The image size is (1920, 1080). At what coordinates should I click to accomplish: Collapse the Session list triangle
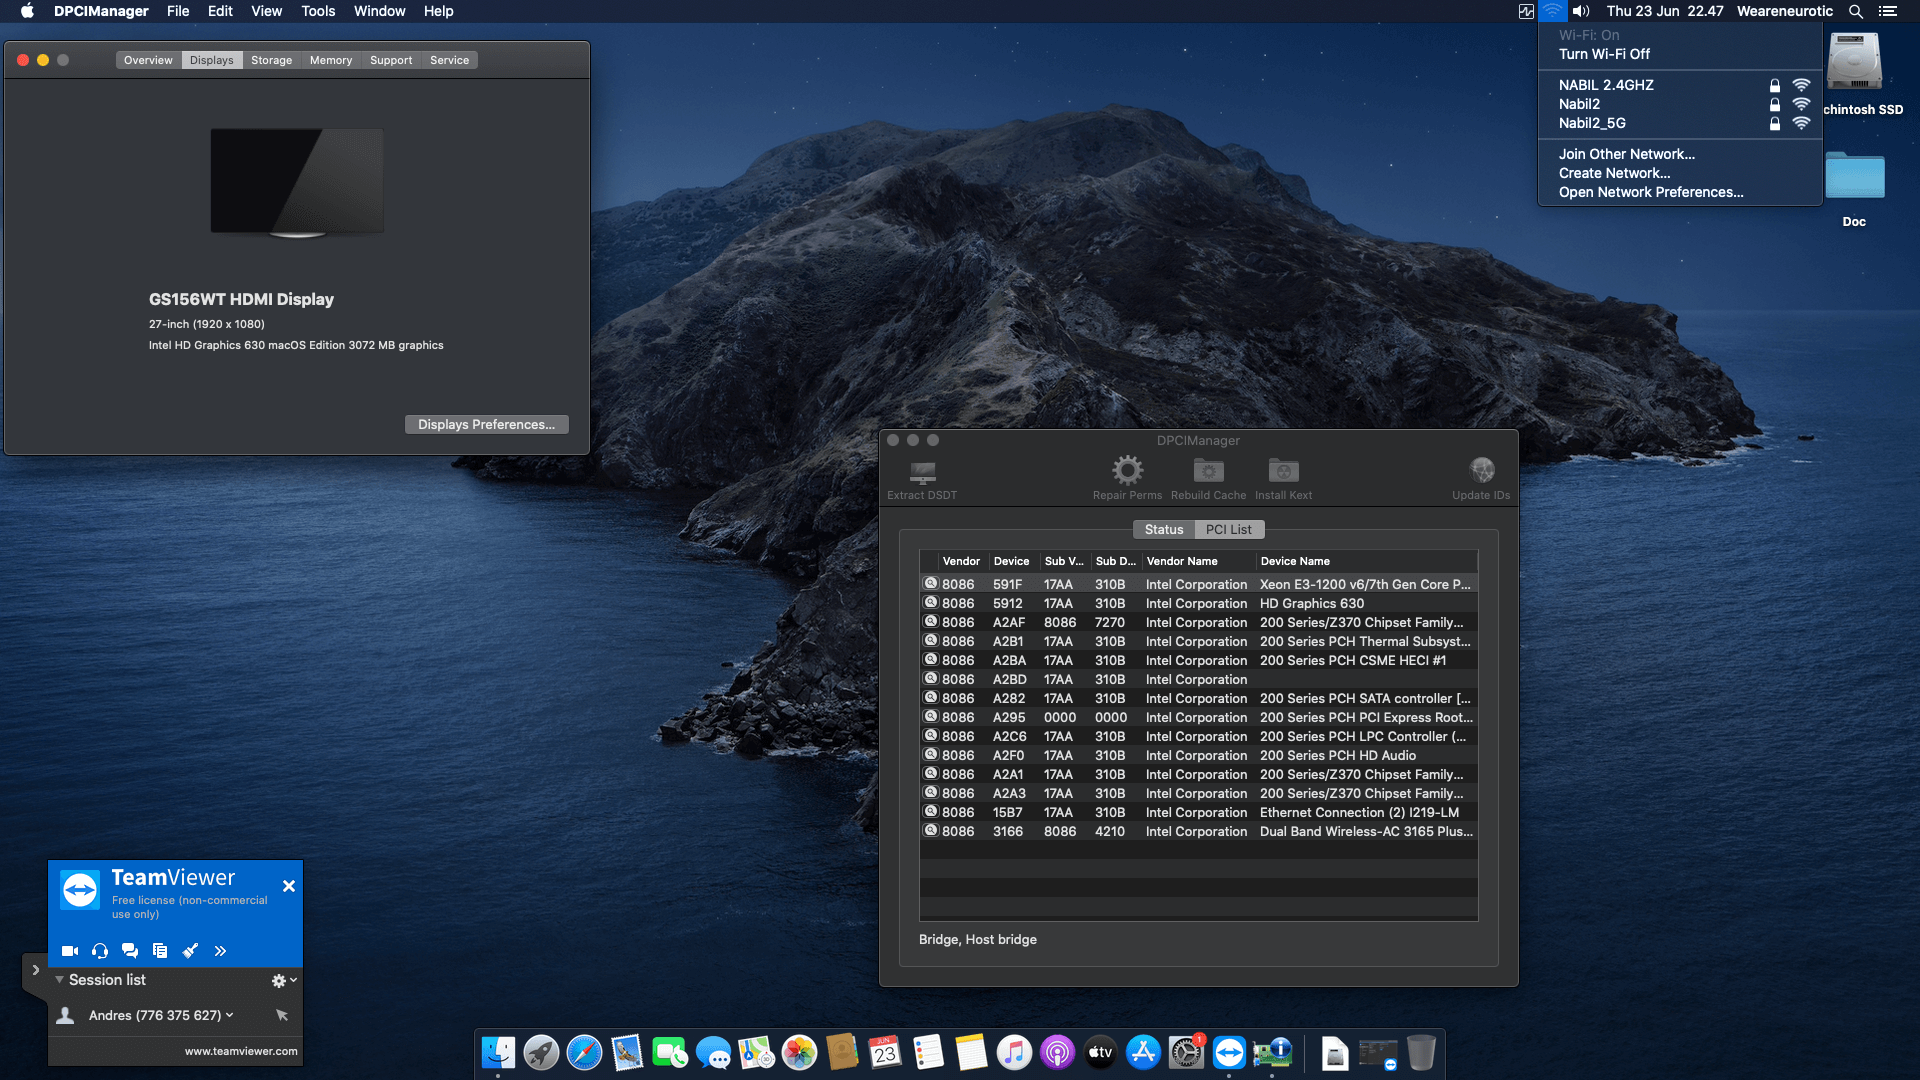pos(59,980)
